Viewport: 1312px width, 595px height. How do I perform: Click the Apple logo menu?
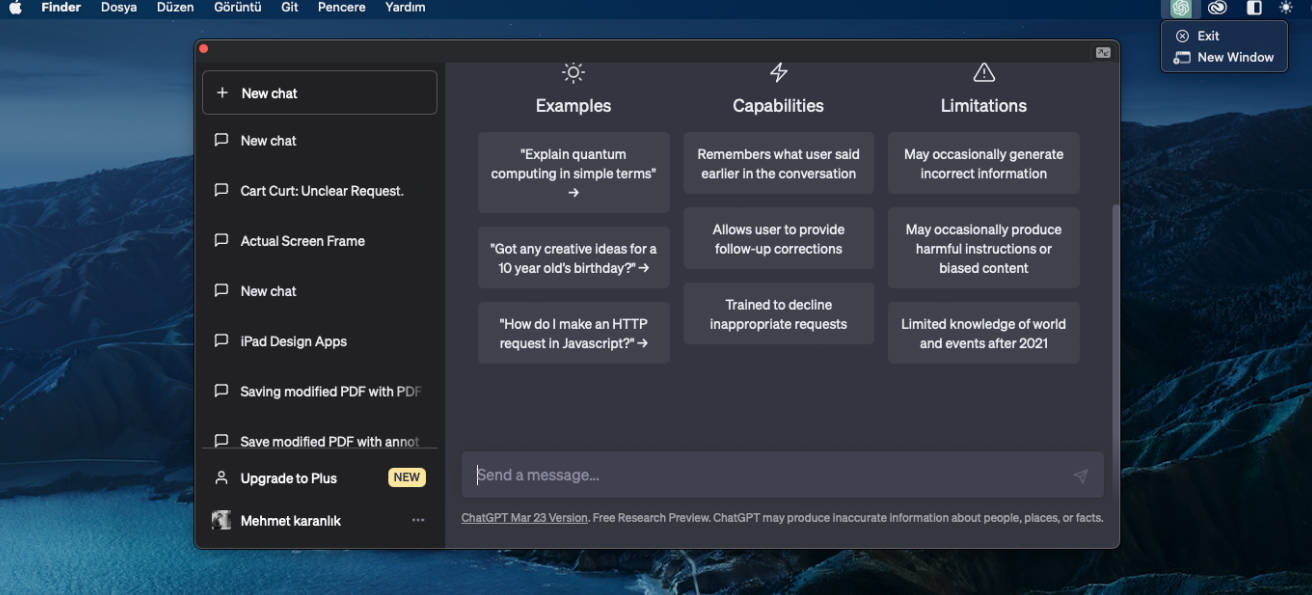15,8
